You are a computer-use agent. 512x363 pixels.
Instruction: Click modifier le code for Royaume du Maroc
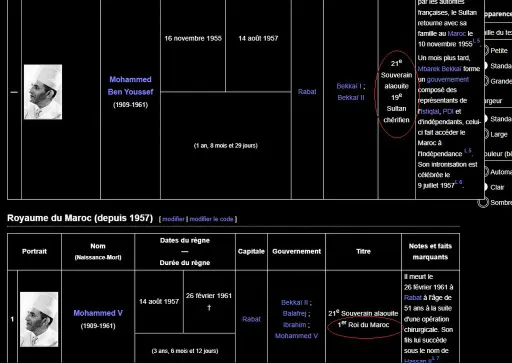(x=211, y=219)
